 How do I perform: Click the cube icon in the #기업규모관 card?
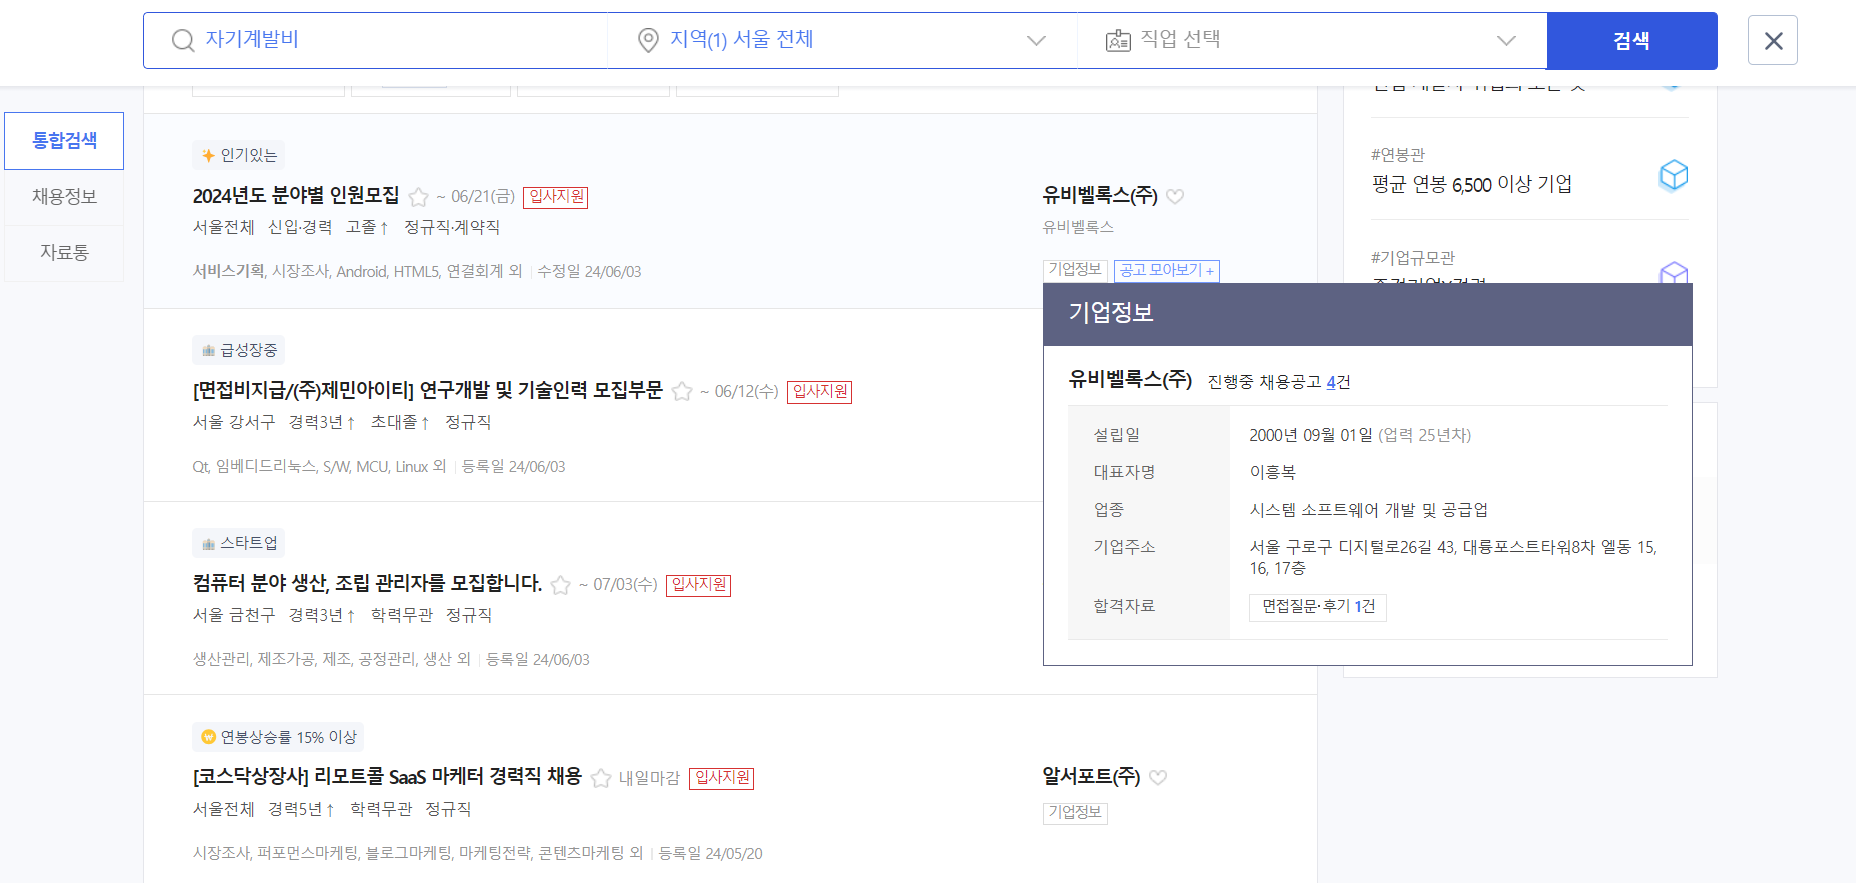(1673, 272)
